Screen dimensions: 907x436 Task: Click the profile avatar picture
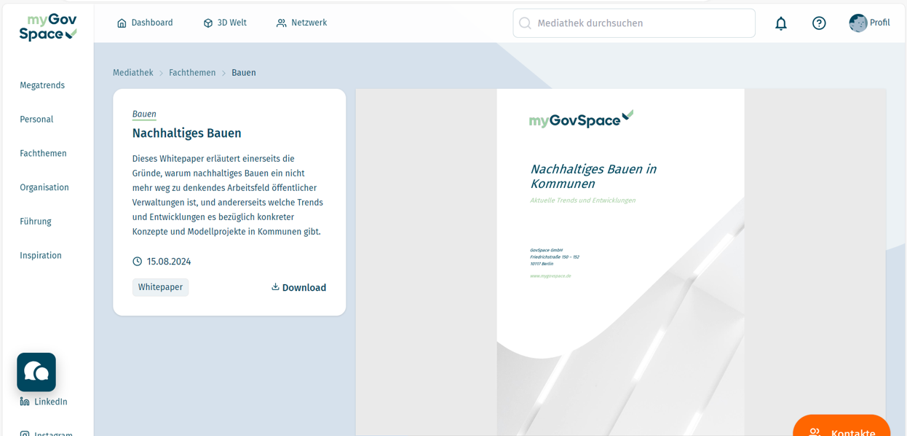[x=858, y=23]
